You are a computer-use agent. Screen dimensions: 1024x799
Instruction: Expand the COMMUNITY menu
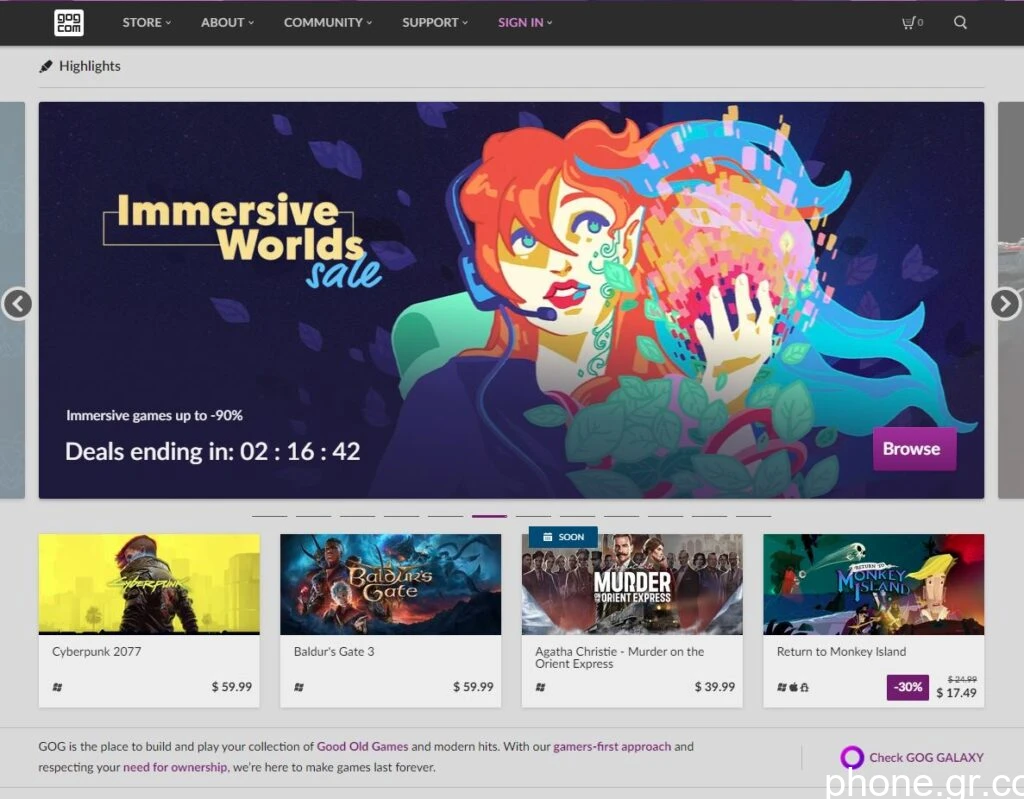point(328,22)
